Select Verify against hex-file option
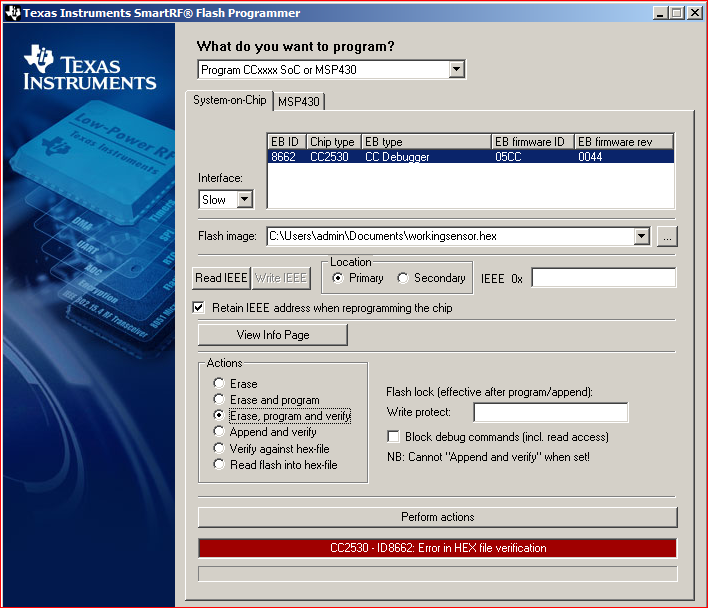Screen dimensions: 708x608 pos(219,448)
